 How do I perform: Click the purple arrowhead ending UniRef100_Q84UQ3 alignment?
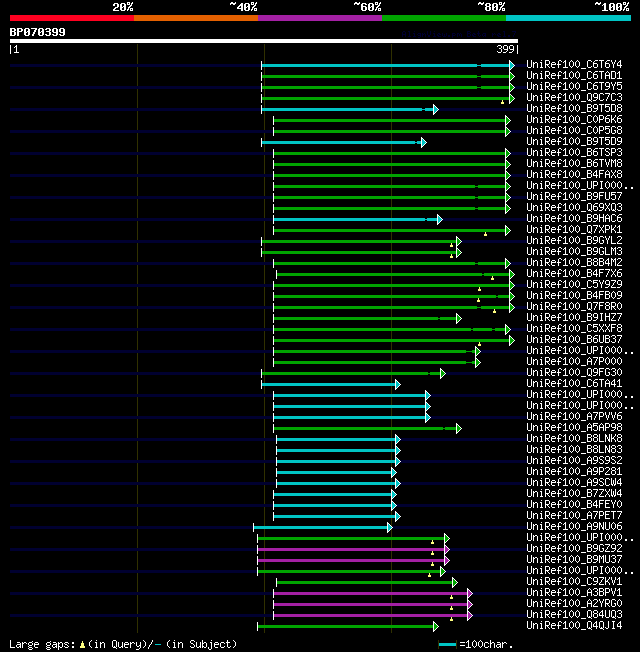470,615
